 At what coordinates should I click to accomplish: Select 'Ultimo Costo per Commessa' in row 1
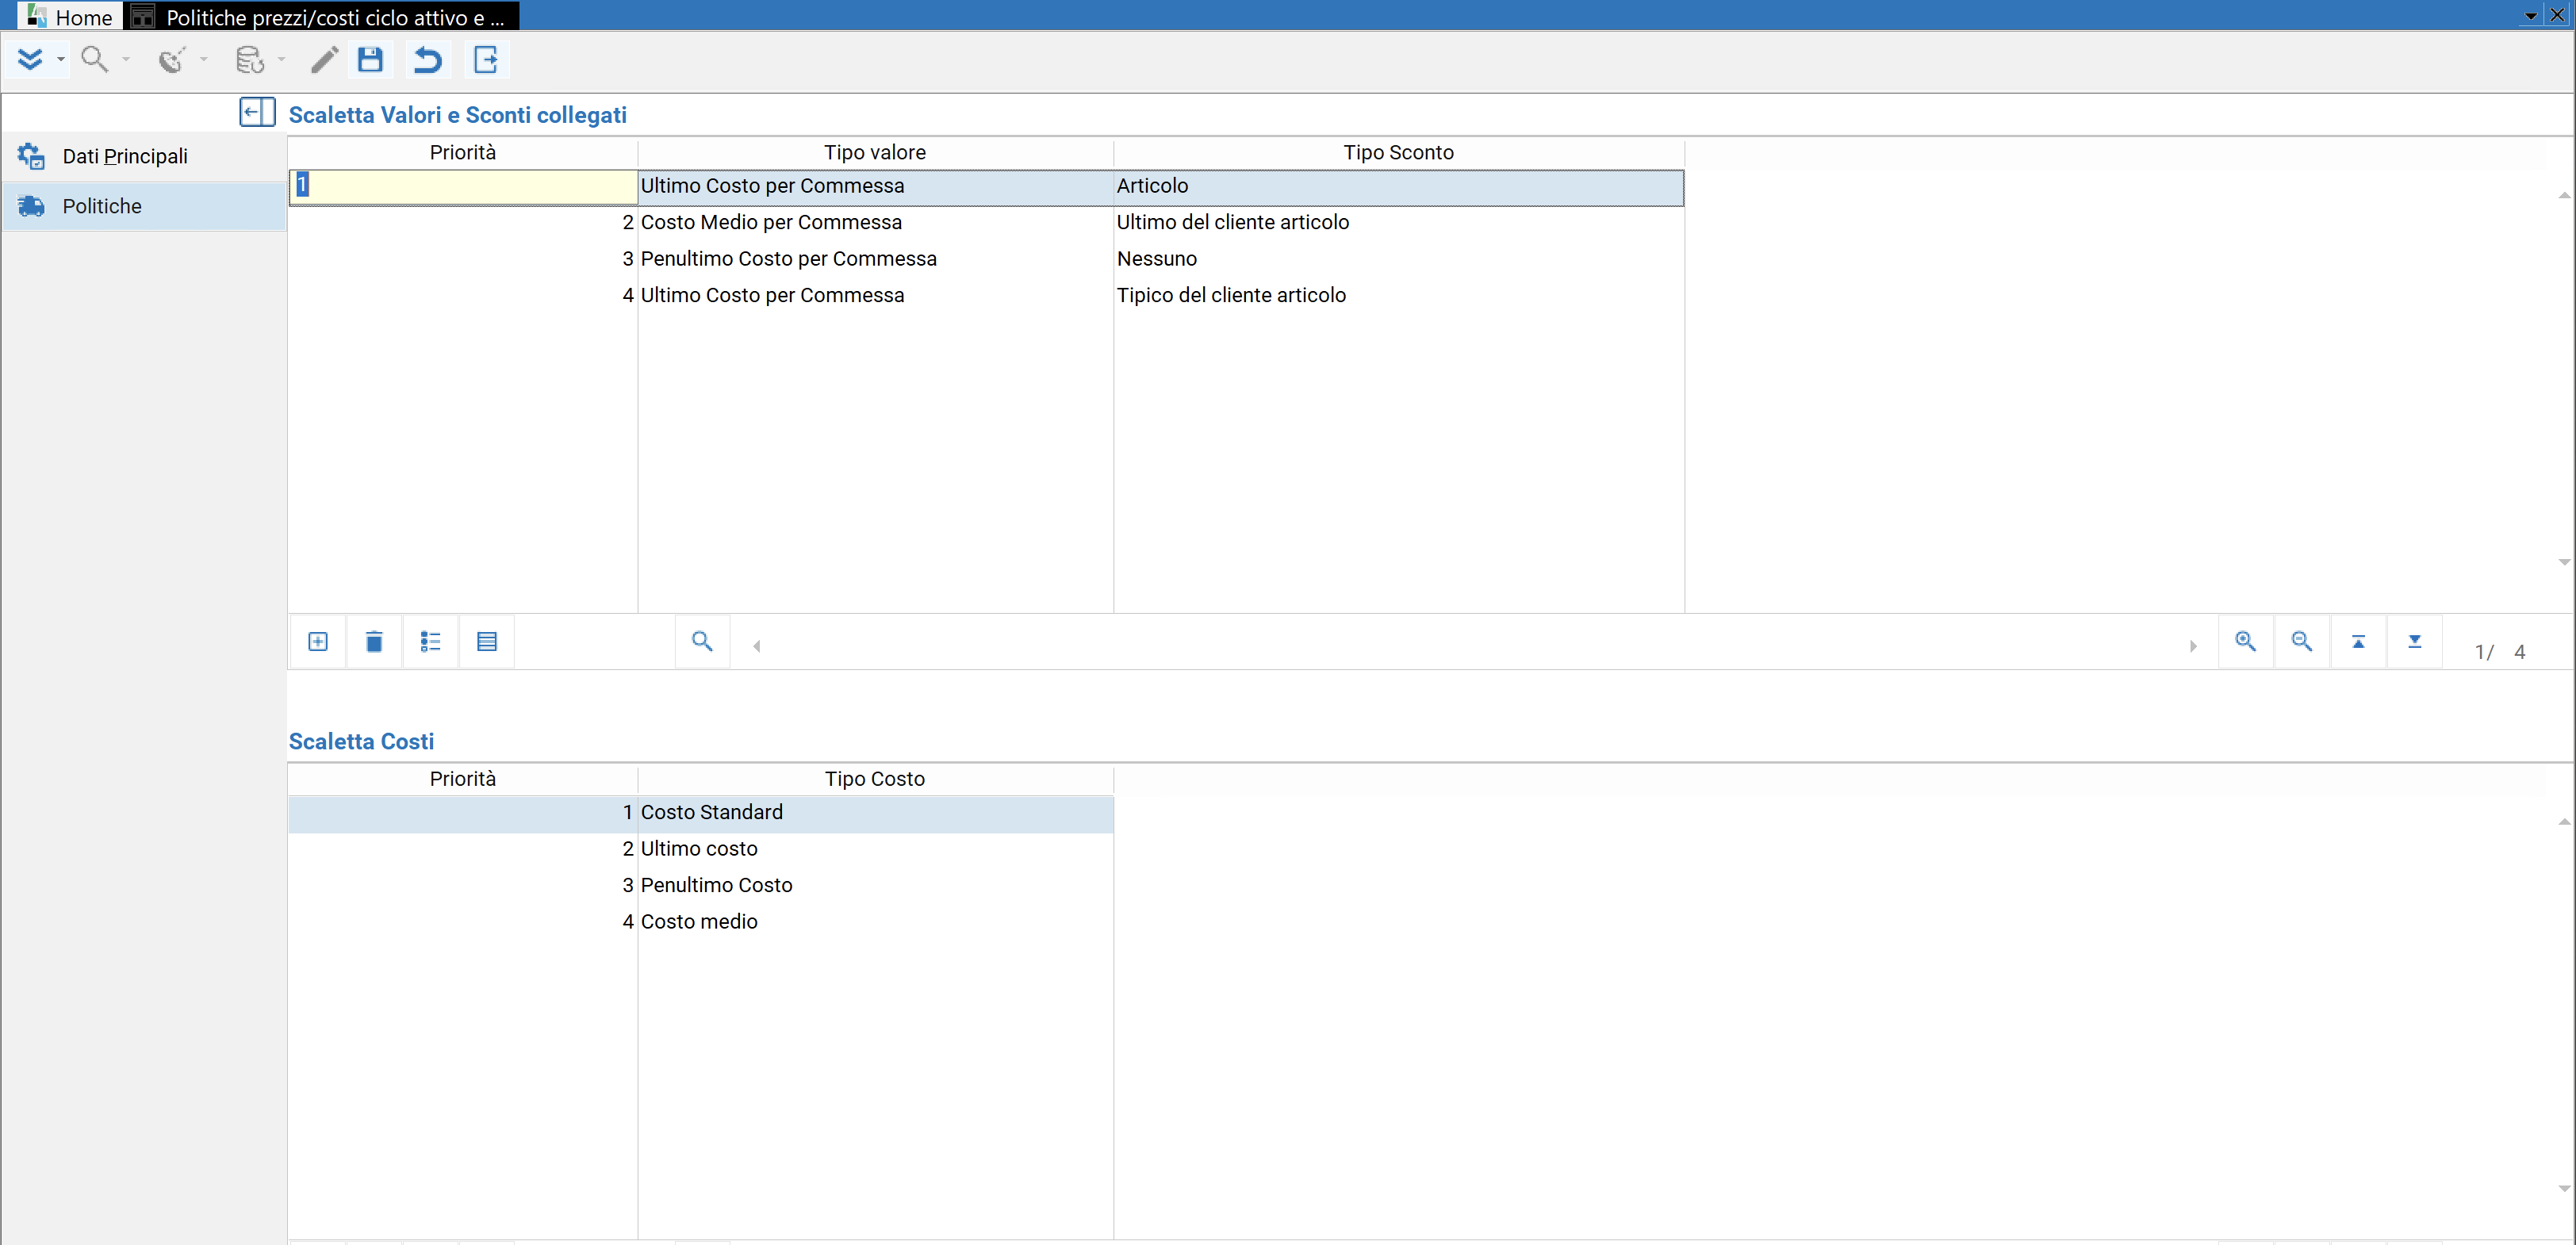[x=875, y=186]
